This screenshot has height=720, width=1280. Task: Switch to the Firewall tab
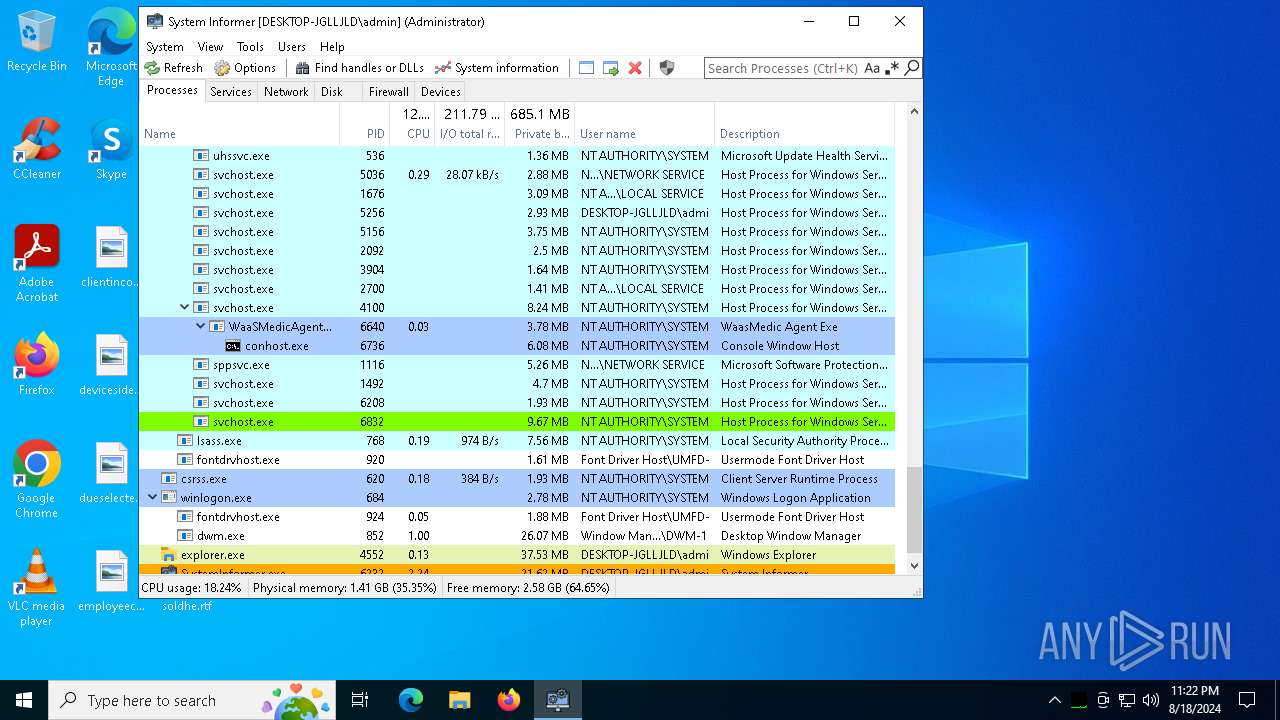(388, 91)
